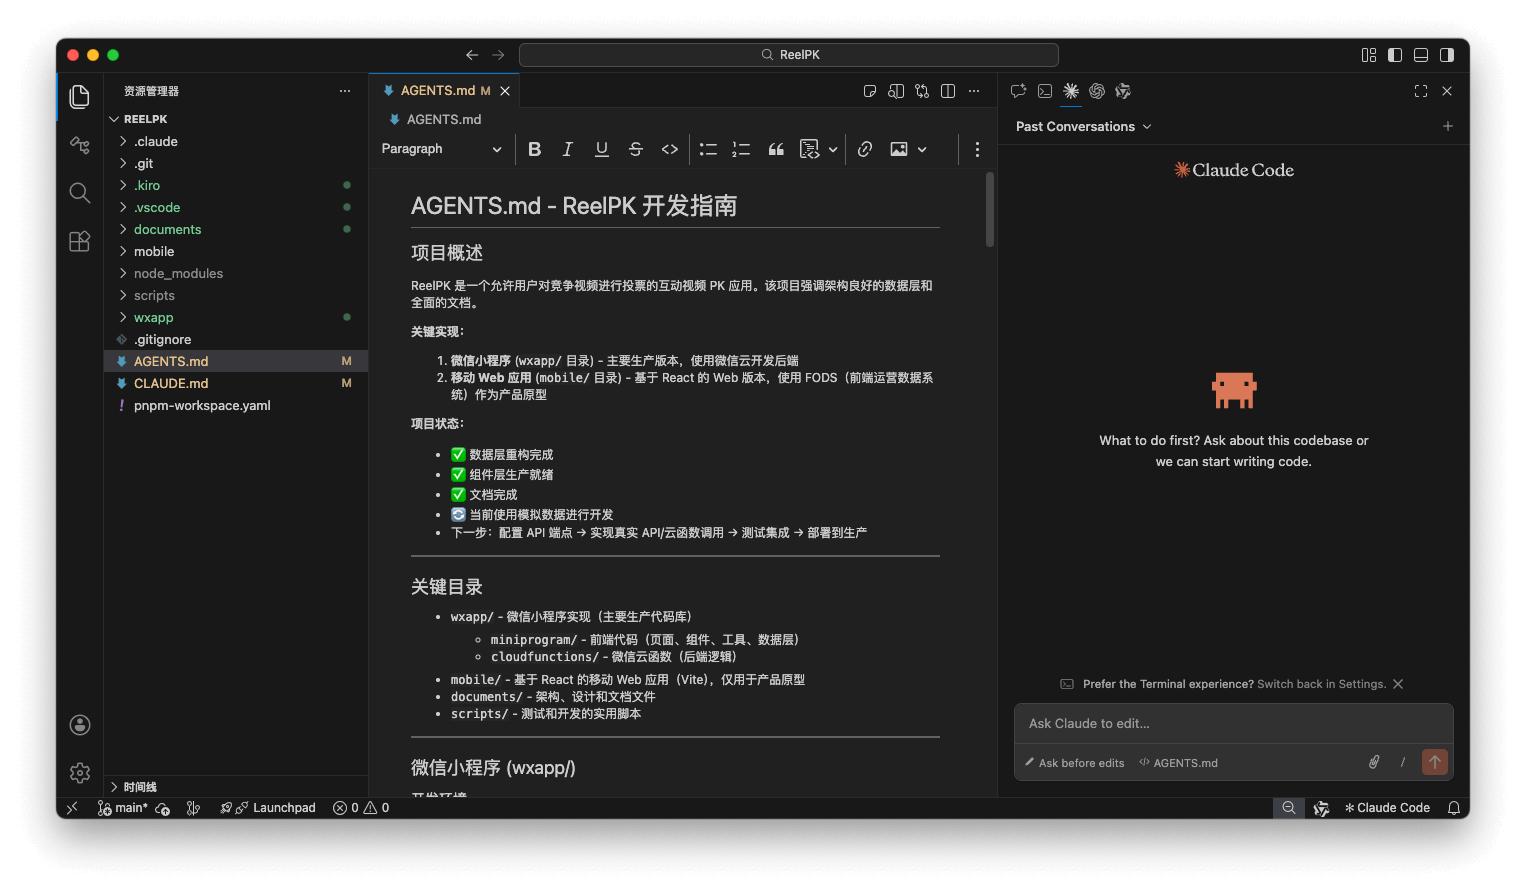Toggle the bottom panel visibility
1526x893 pixels.
coord(1421,55)
